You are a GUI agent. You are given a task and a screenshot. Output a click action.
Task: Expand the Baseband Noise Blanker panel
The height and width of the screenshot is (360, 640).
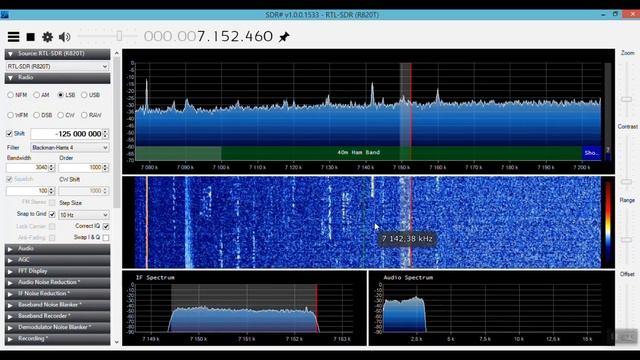(x=58, y=304)
